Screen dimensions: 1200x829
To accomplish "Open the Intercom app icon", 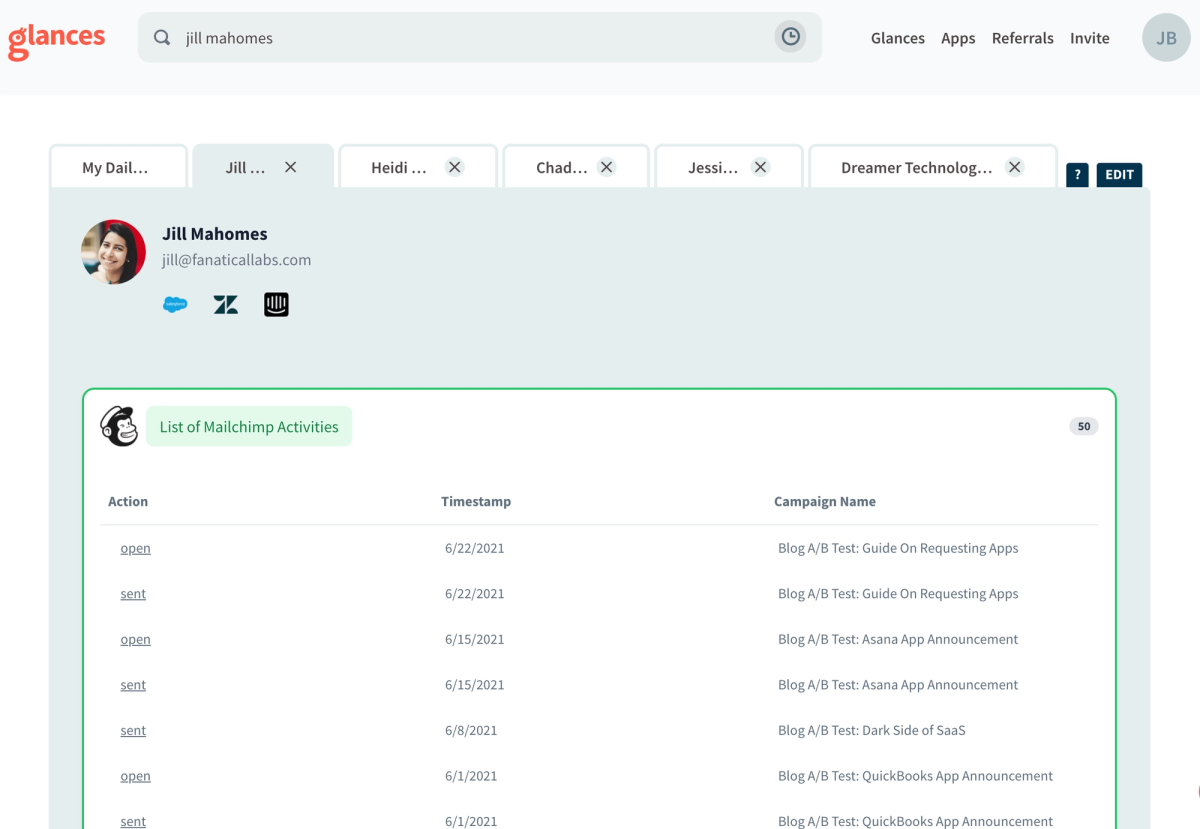I will click(277, 305).
